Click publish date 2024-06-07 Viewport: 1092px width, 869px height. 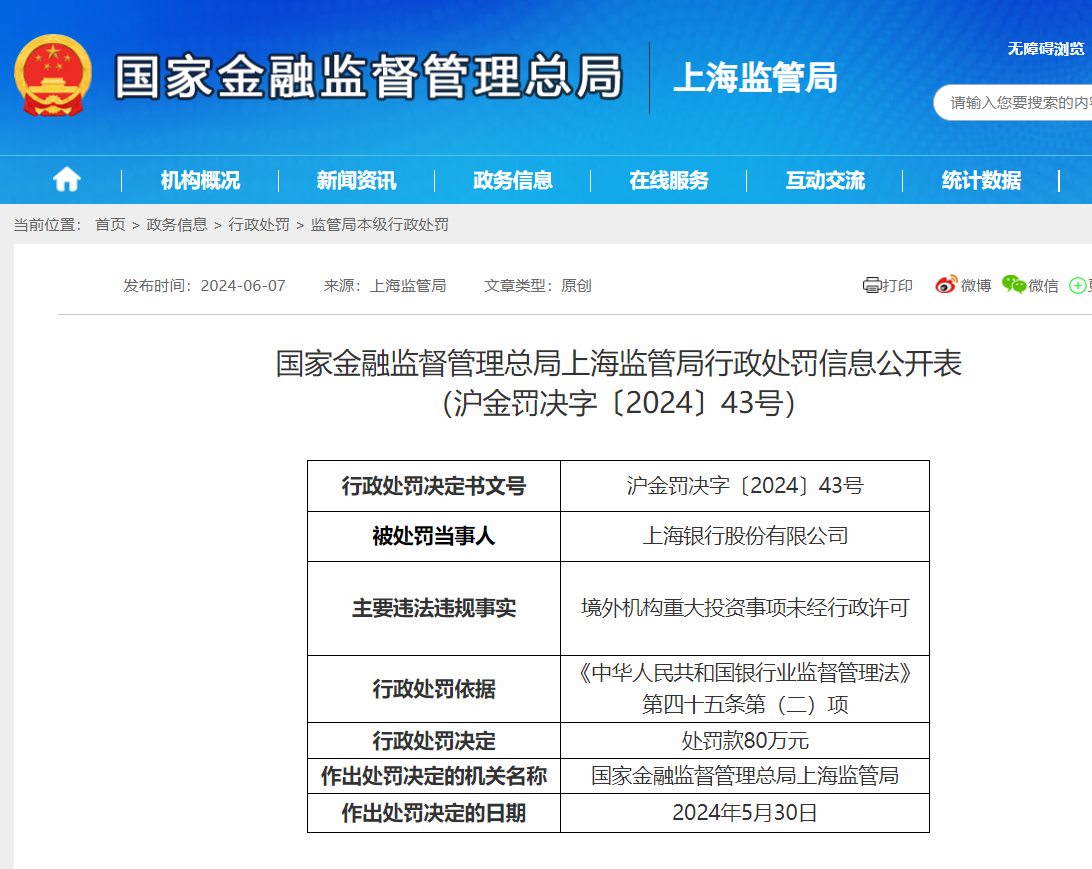[x=243, y=285]
